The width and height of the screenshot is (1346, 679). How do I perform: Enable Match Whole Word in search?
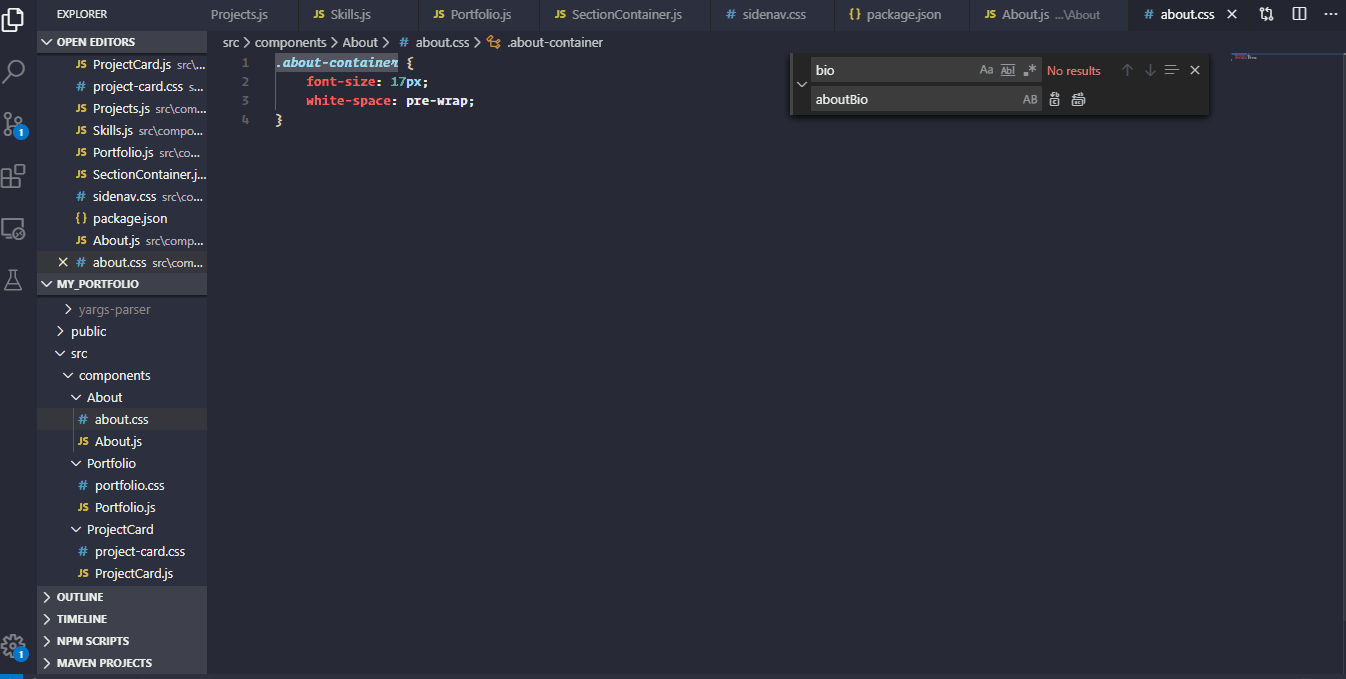click(1008, 69)
